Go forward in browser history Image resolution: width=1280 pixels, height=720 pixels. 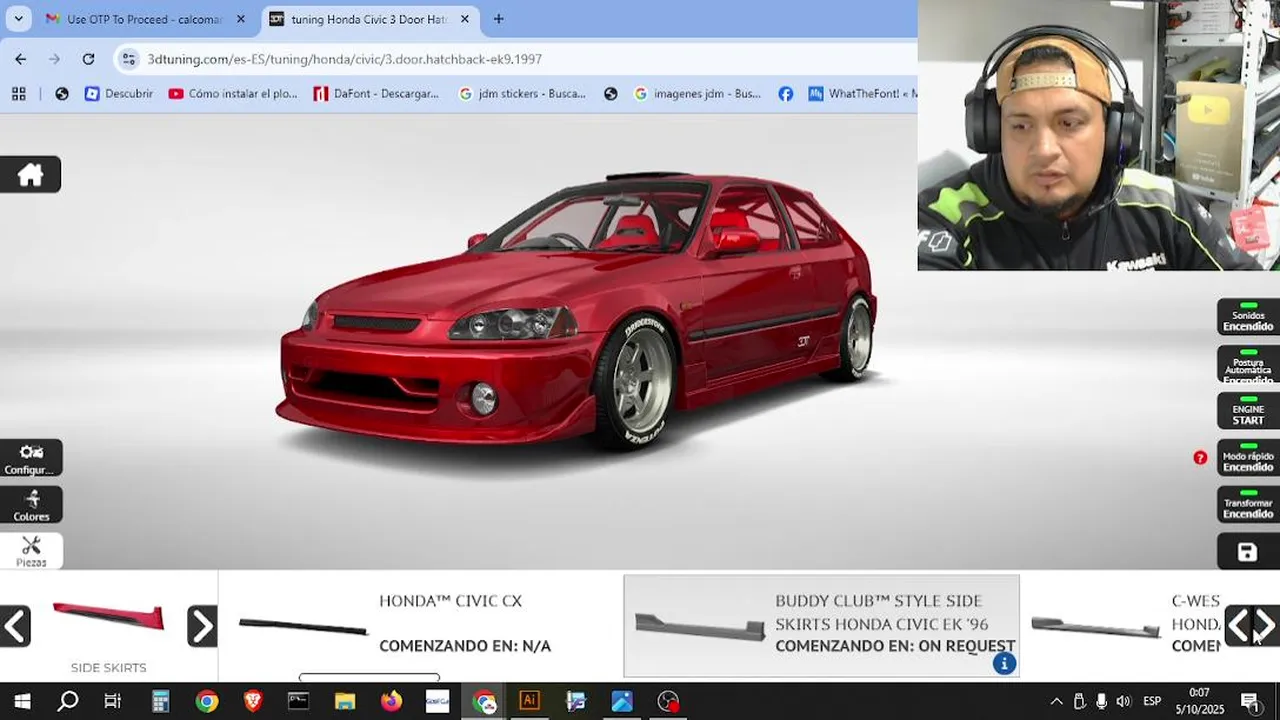(x=54, y=59)
